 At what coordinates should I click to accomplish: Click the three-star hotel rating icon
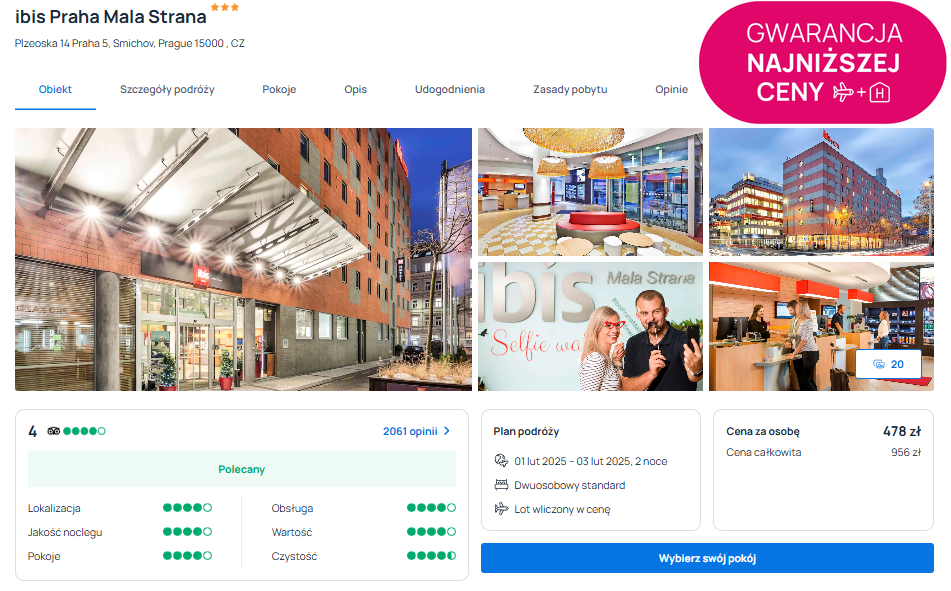[224, 7]
